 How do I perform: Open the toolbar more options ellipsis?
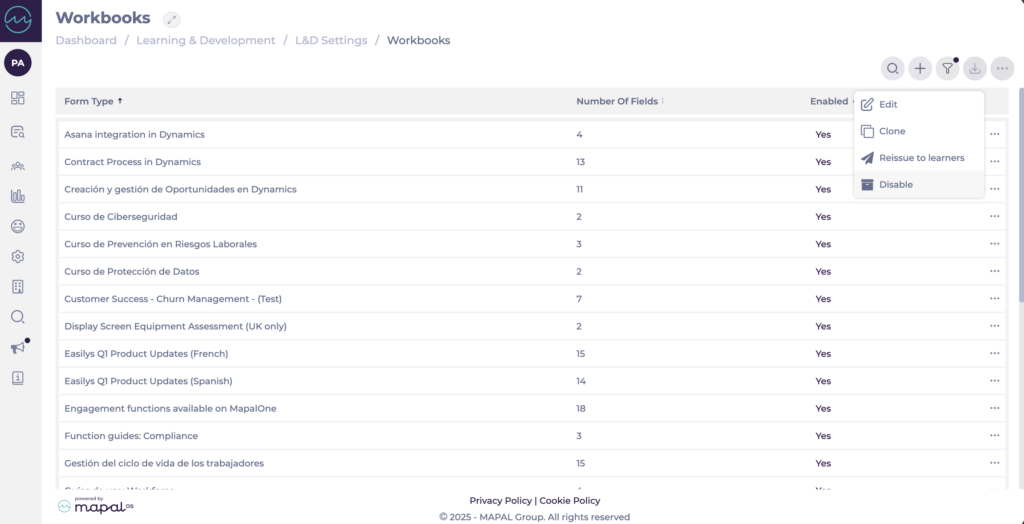(x=1002, y=68)
